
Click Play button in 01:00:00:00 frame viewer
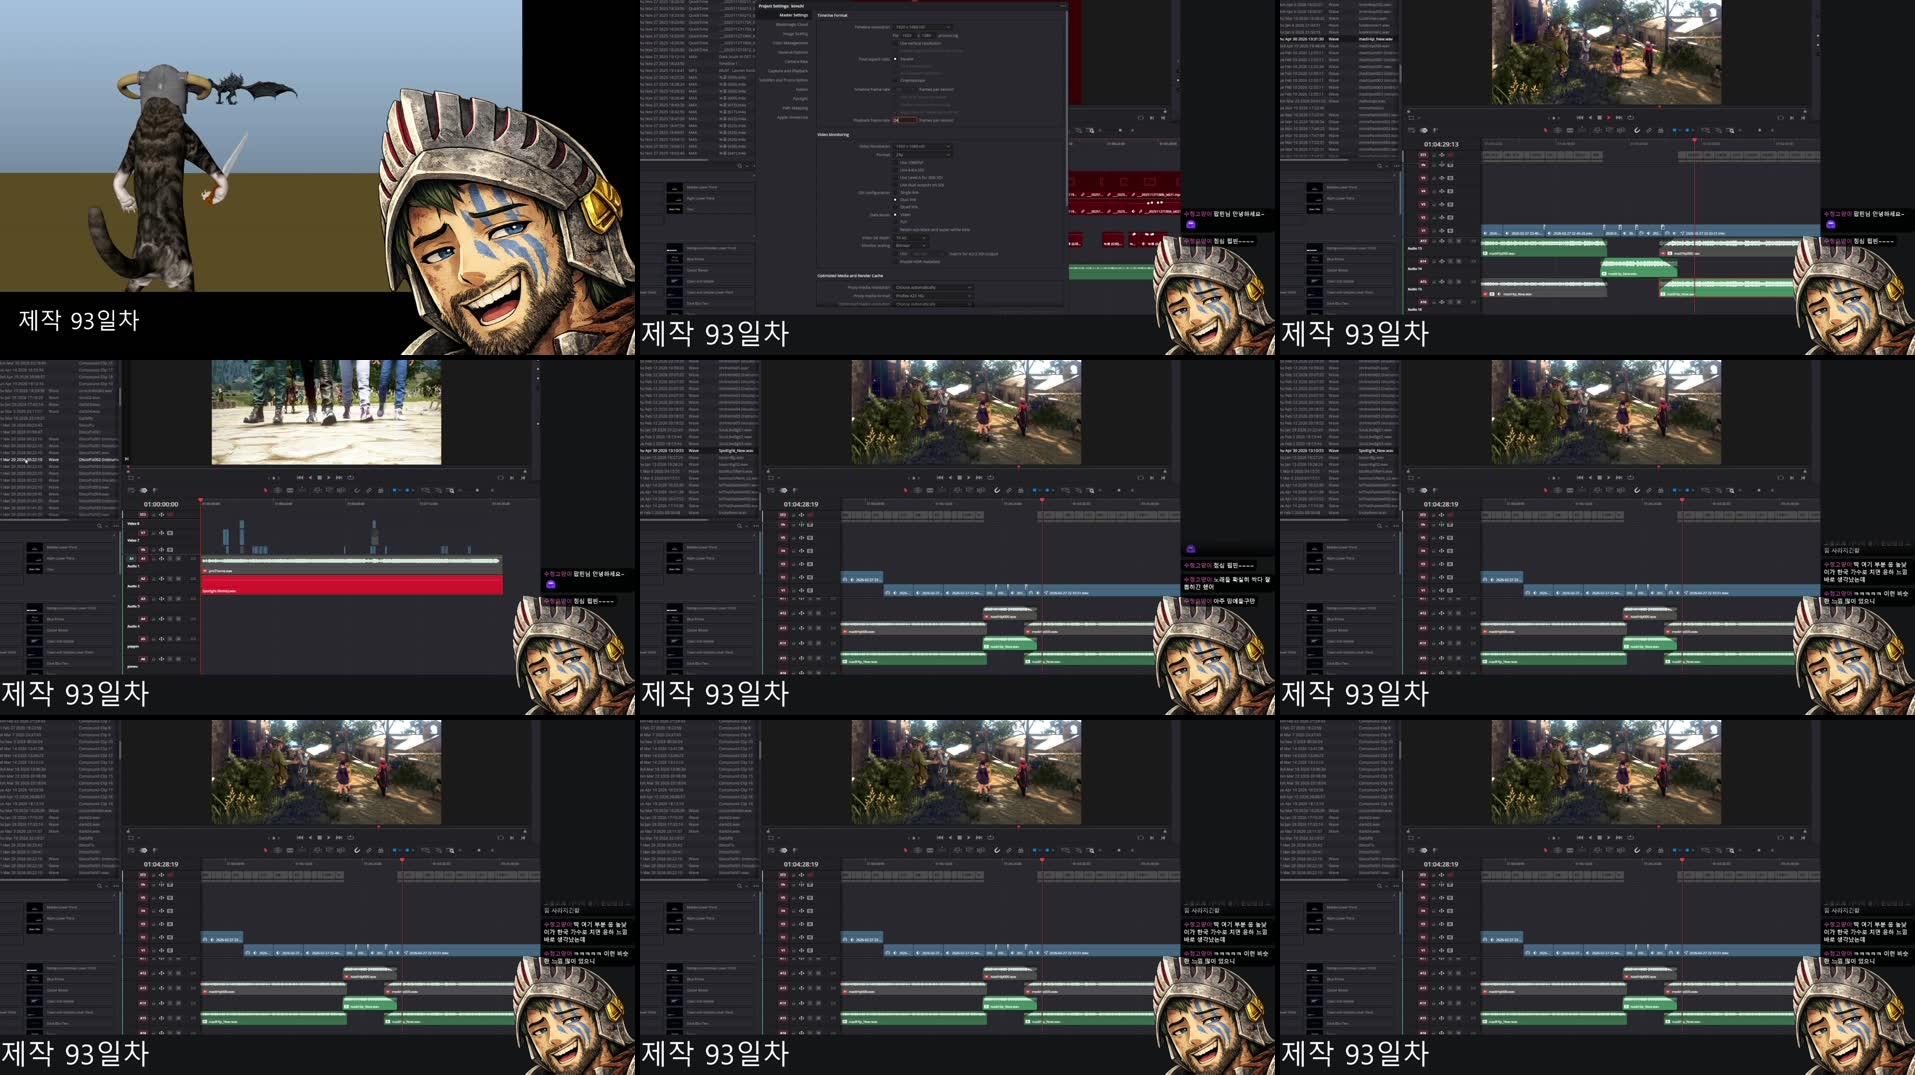coord(328,478)
